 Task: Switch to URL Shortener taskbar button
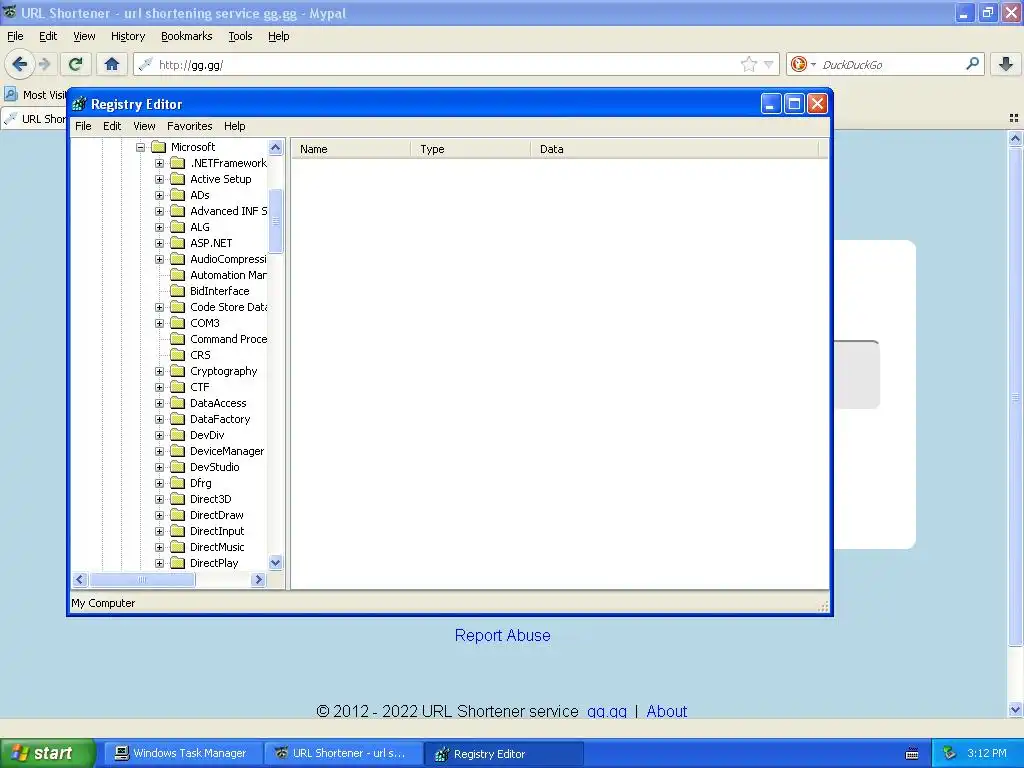(343, 754)
